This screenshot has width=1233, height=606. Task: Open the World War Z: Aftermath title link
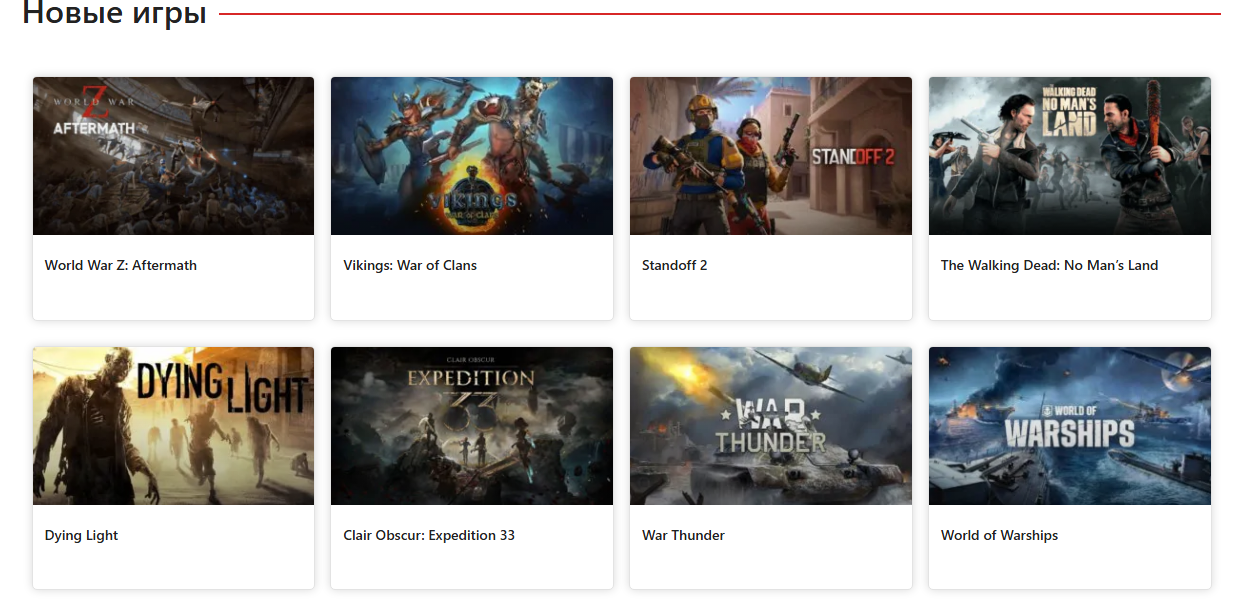tap(121, 265)
